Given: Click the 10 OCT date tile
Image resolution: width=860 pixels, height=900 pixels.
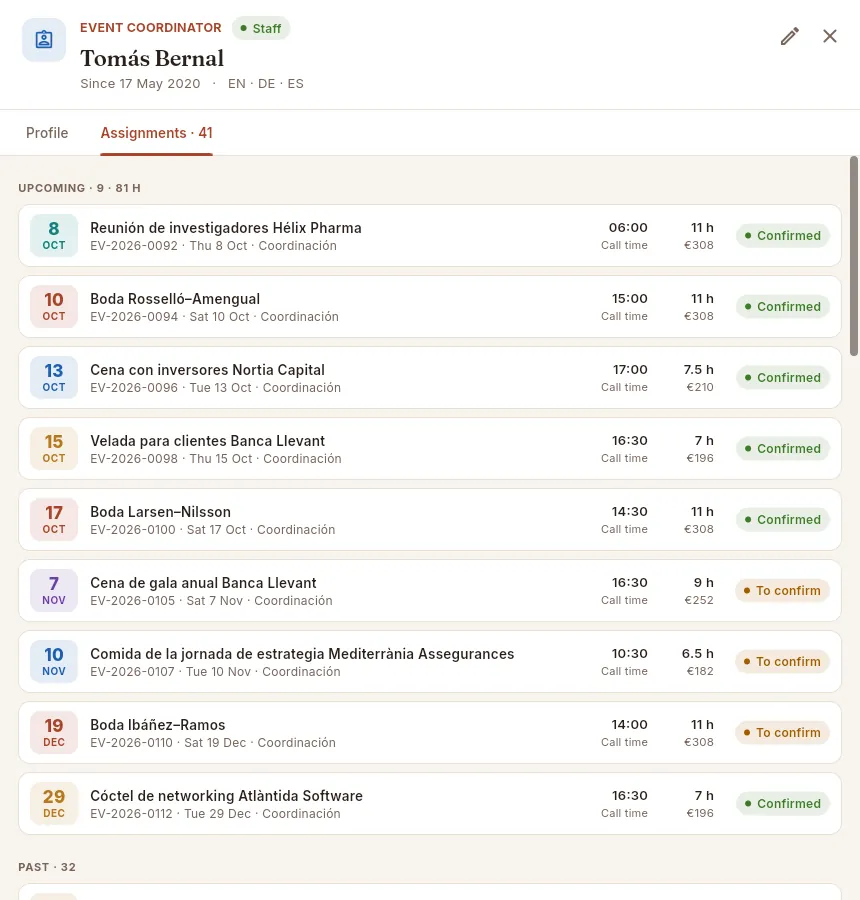Looking at the screenshot, I should pos(54,307).
